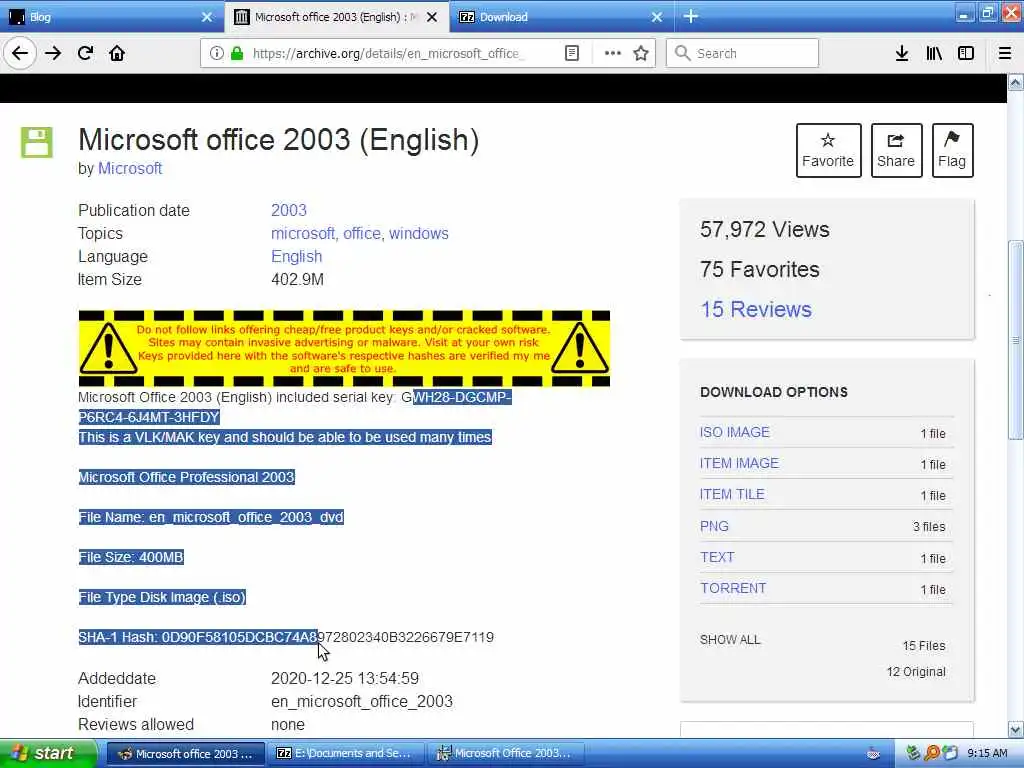The image size is (1024, 768).
Task: Add item to favorites with Favorite button
Action: [x=828, y=150]
